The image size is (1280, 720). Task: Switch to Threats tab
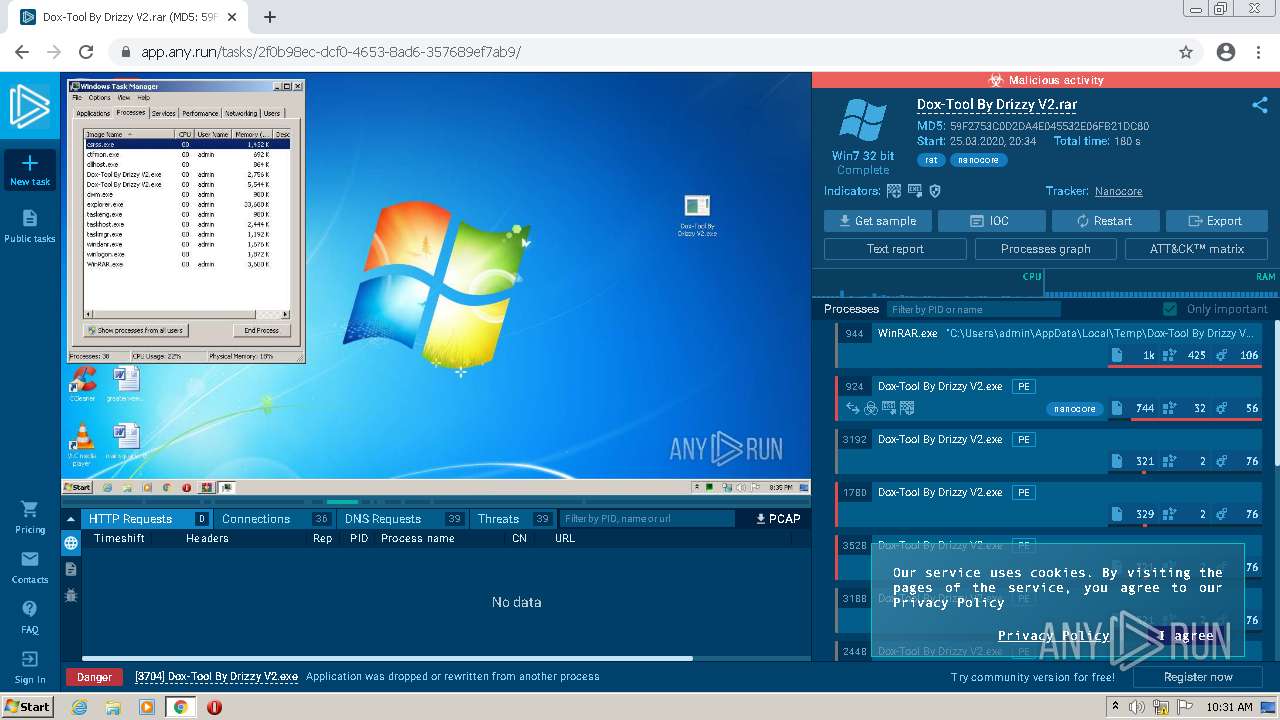[x=514, y=519]
